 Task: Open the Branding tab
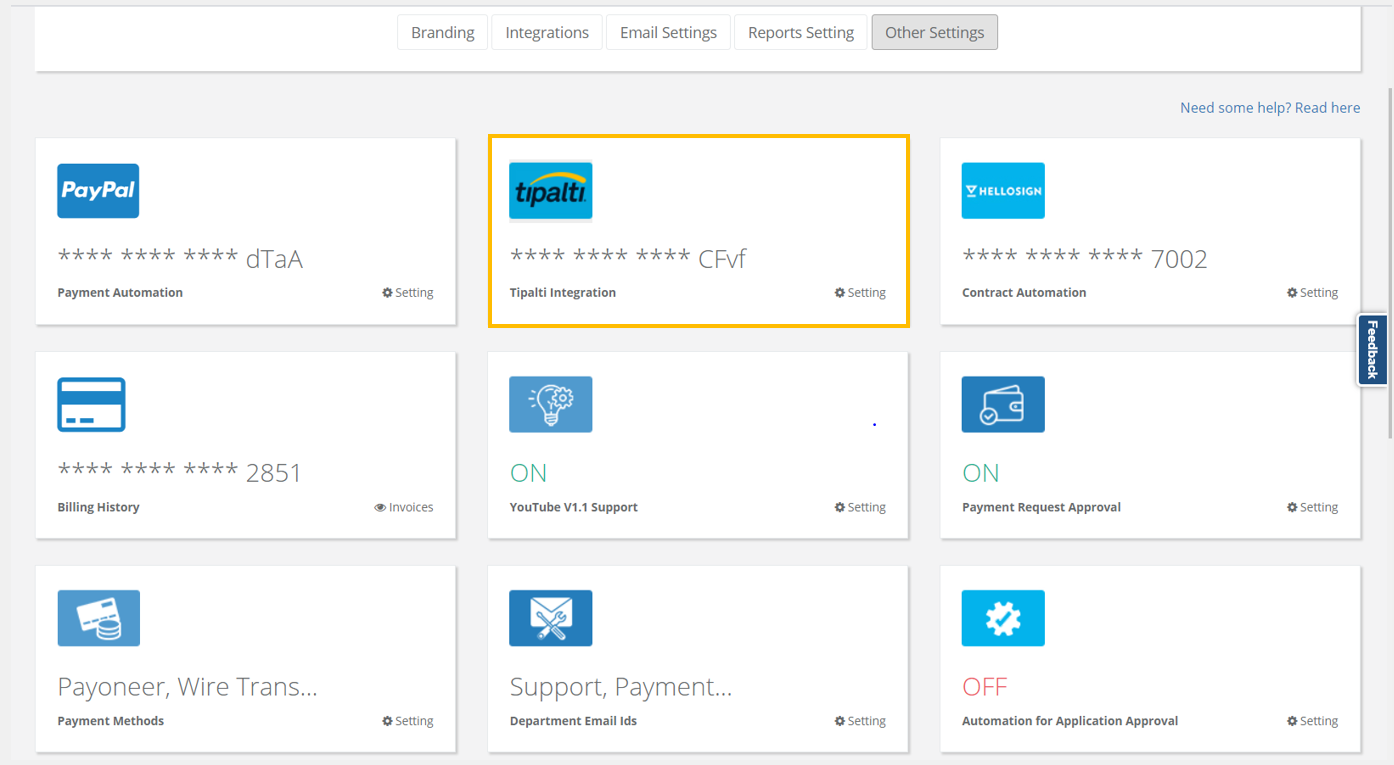pos(442,32)
